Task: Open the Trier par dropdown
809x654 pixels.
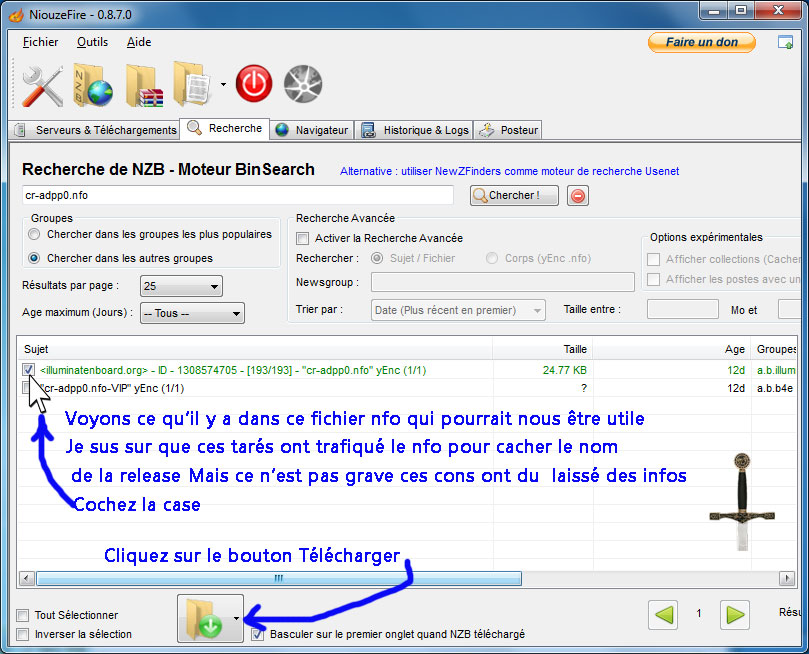Action: [458, 310]
